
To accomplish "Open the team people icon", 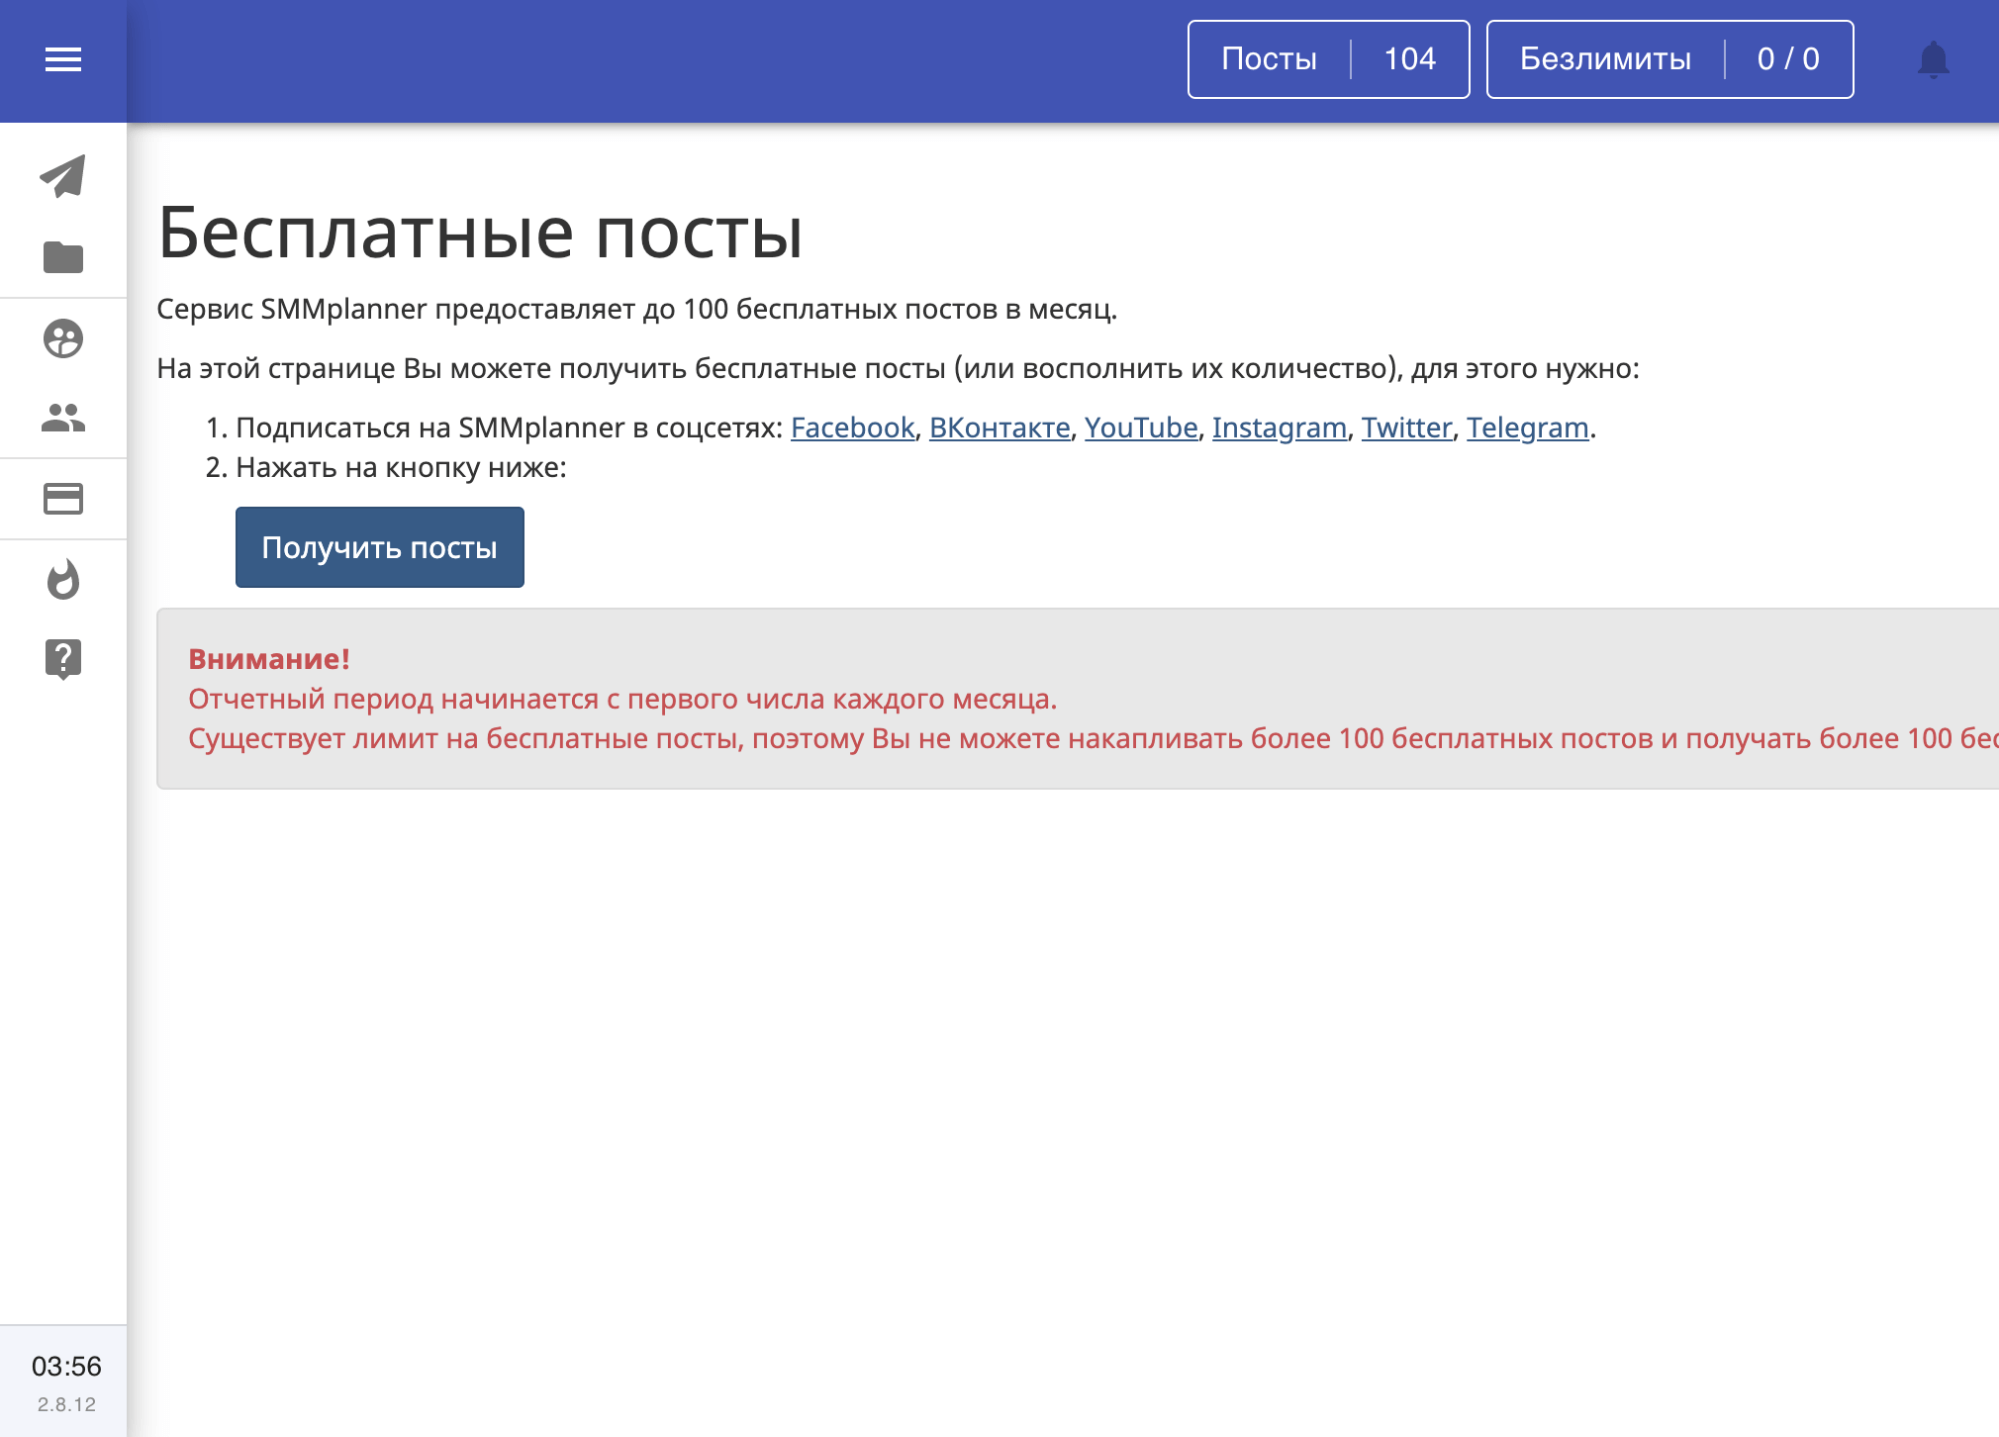I will [63, 418].
